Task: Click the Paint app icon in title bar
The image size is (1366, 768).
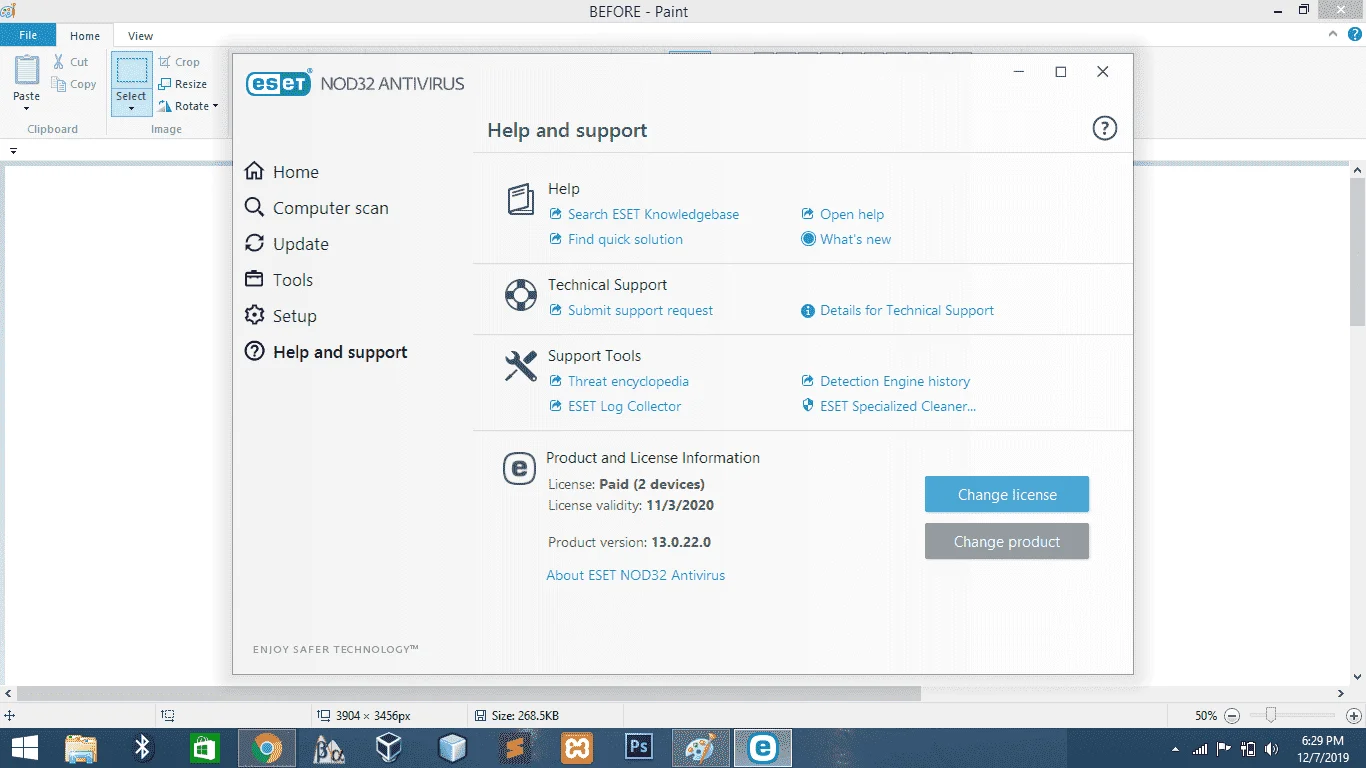Action: [9, 11]
